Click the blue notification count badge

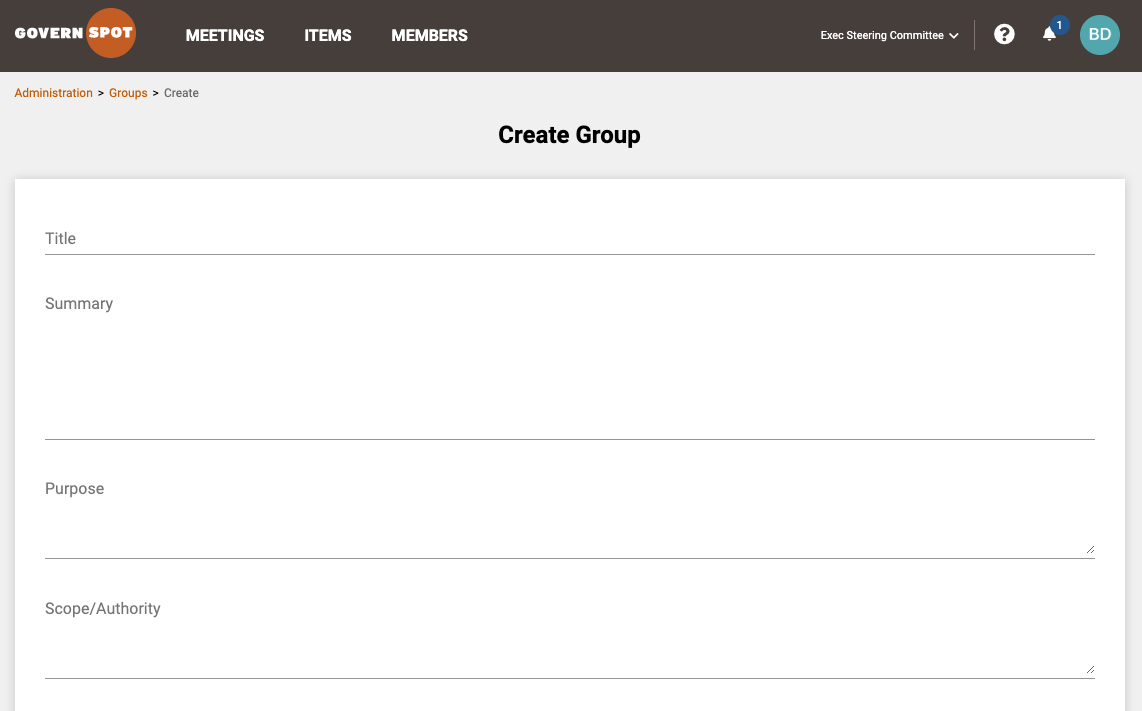(x=1059, y=25)
